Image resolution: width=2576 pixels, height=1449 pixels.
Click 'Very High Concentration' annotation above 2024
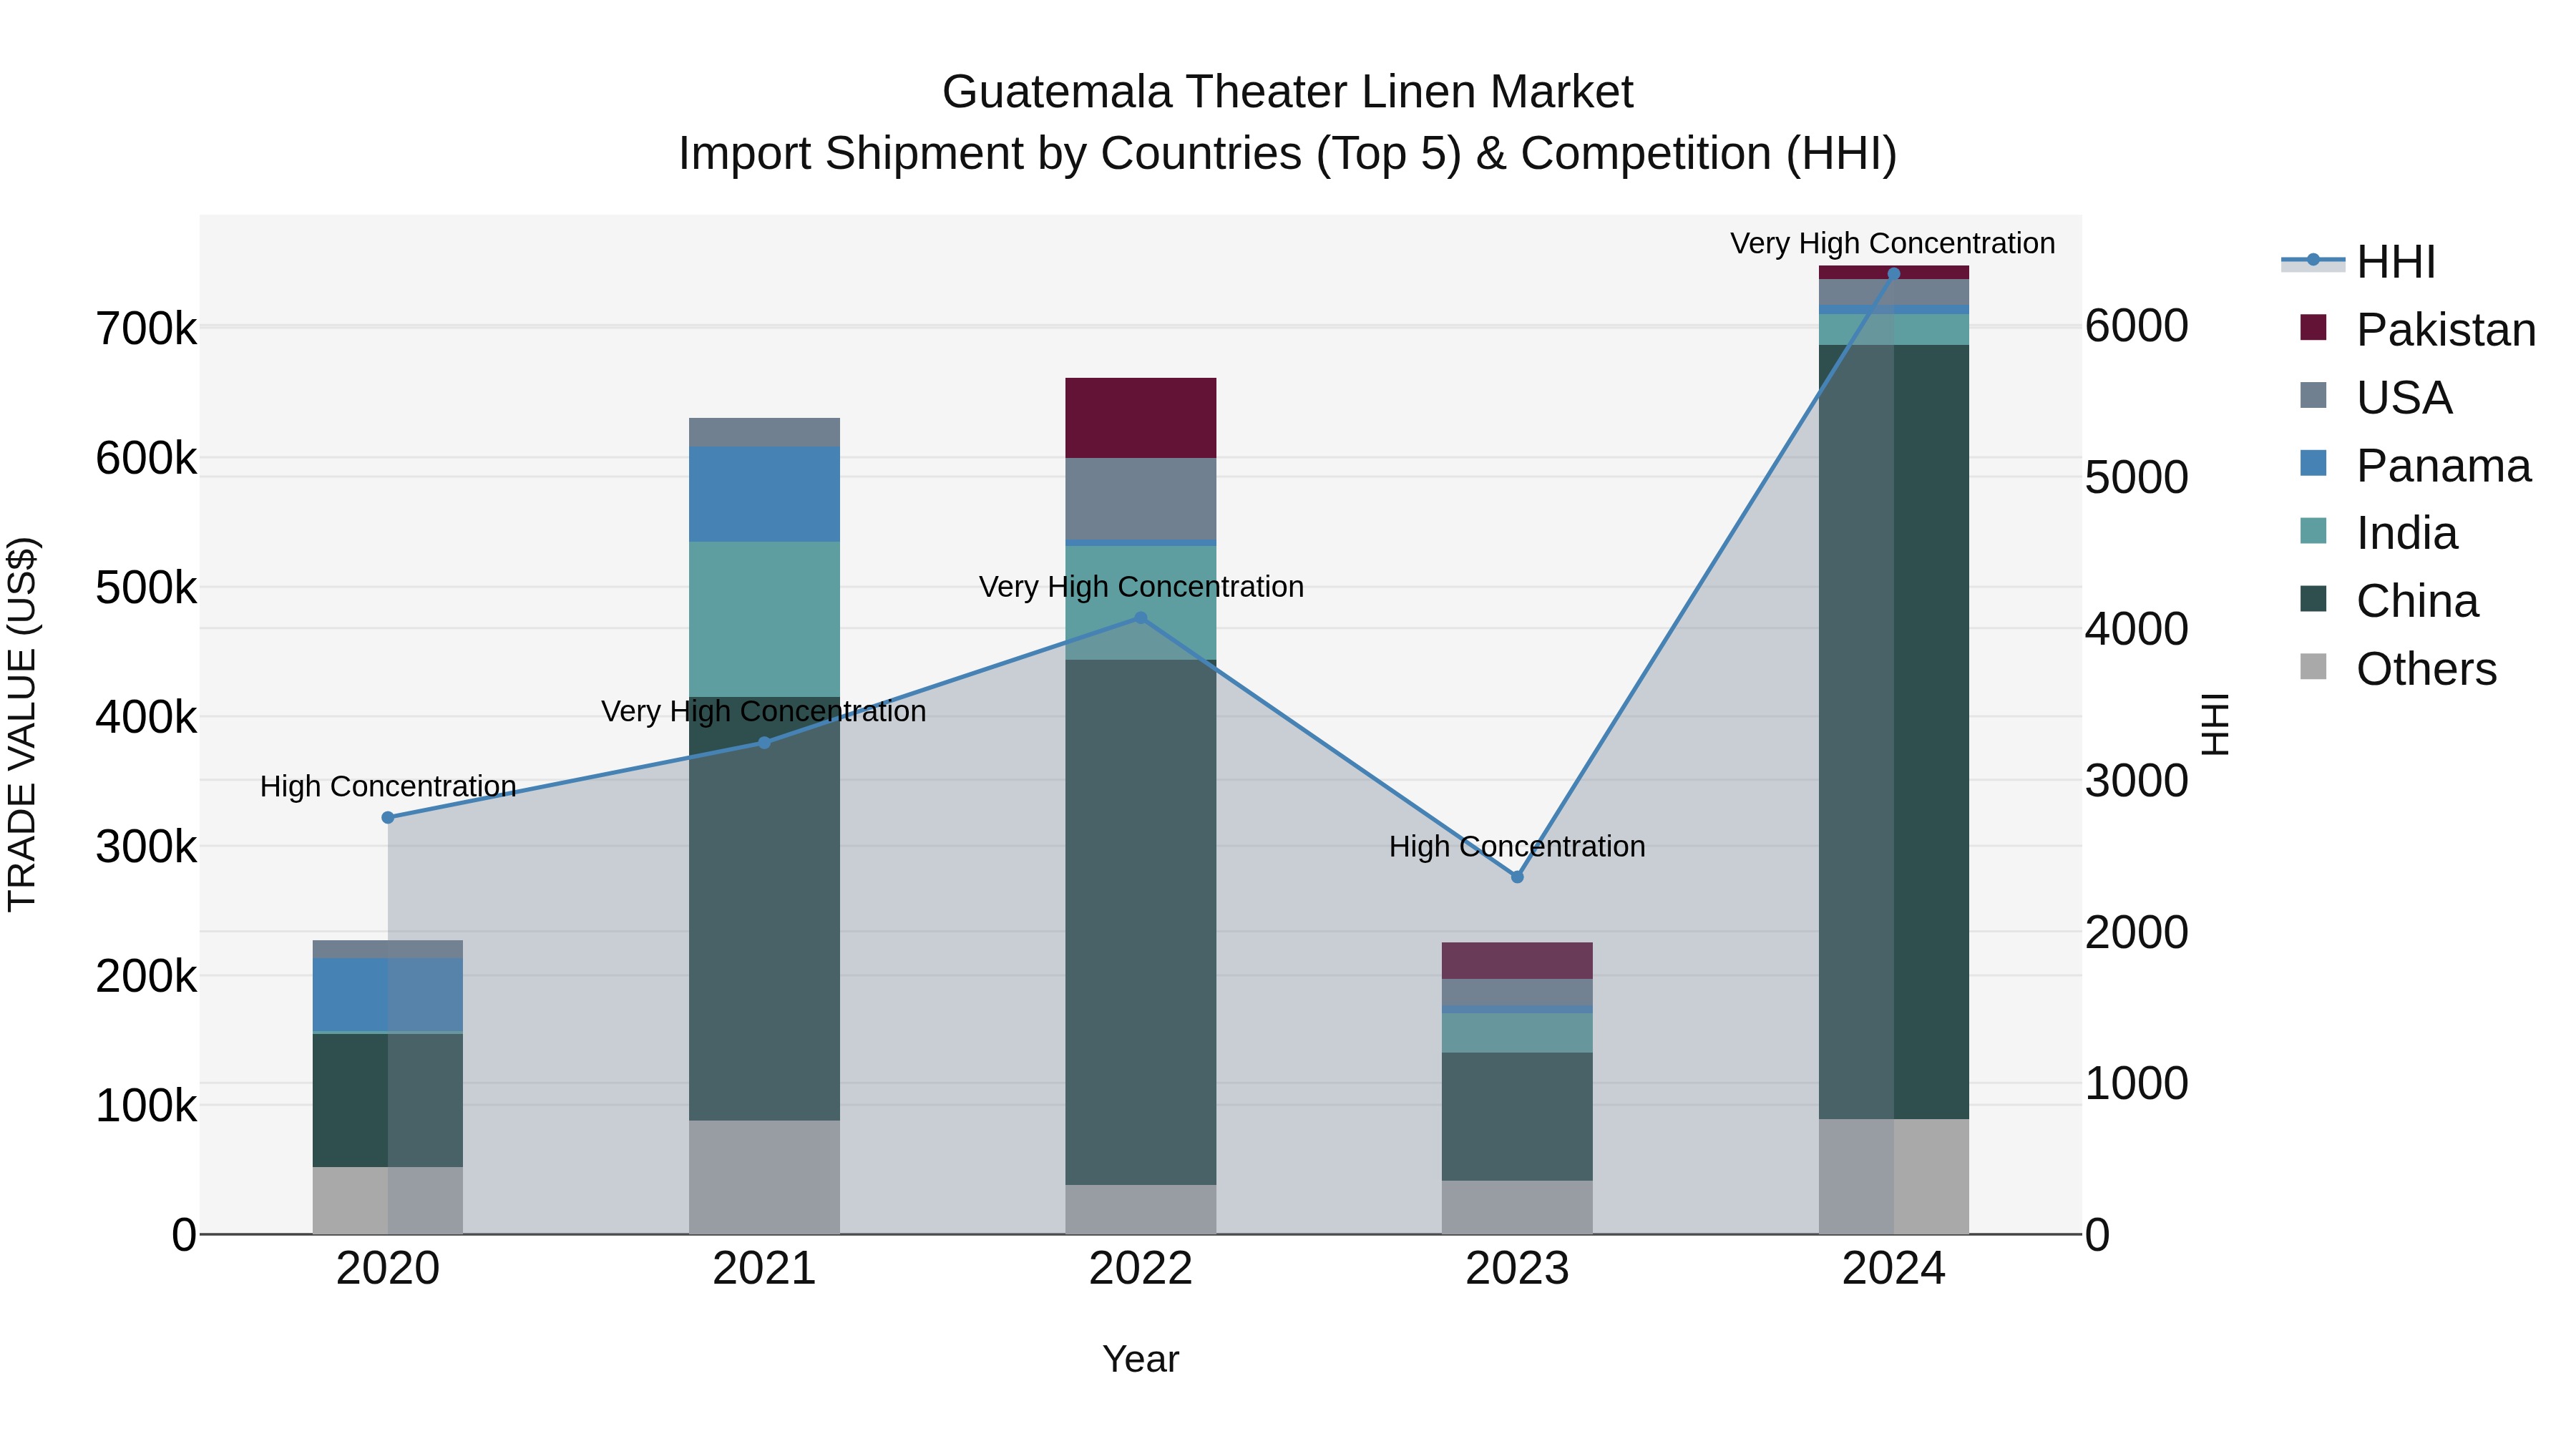(x=1893, y=243)
